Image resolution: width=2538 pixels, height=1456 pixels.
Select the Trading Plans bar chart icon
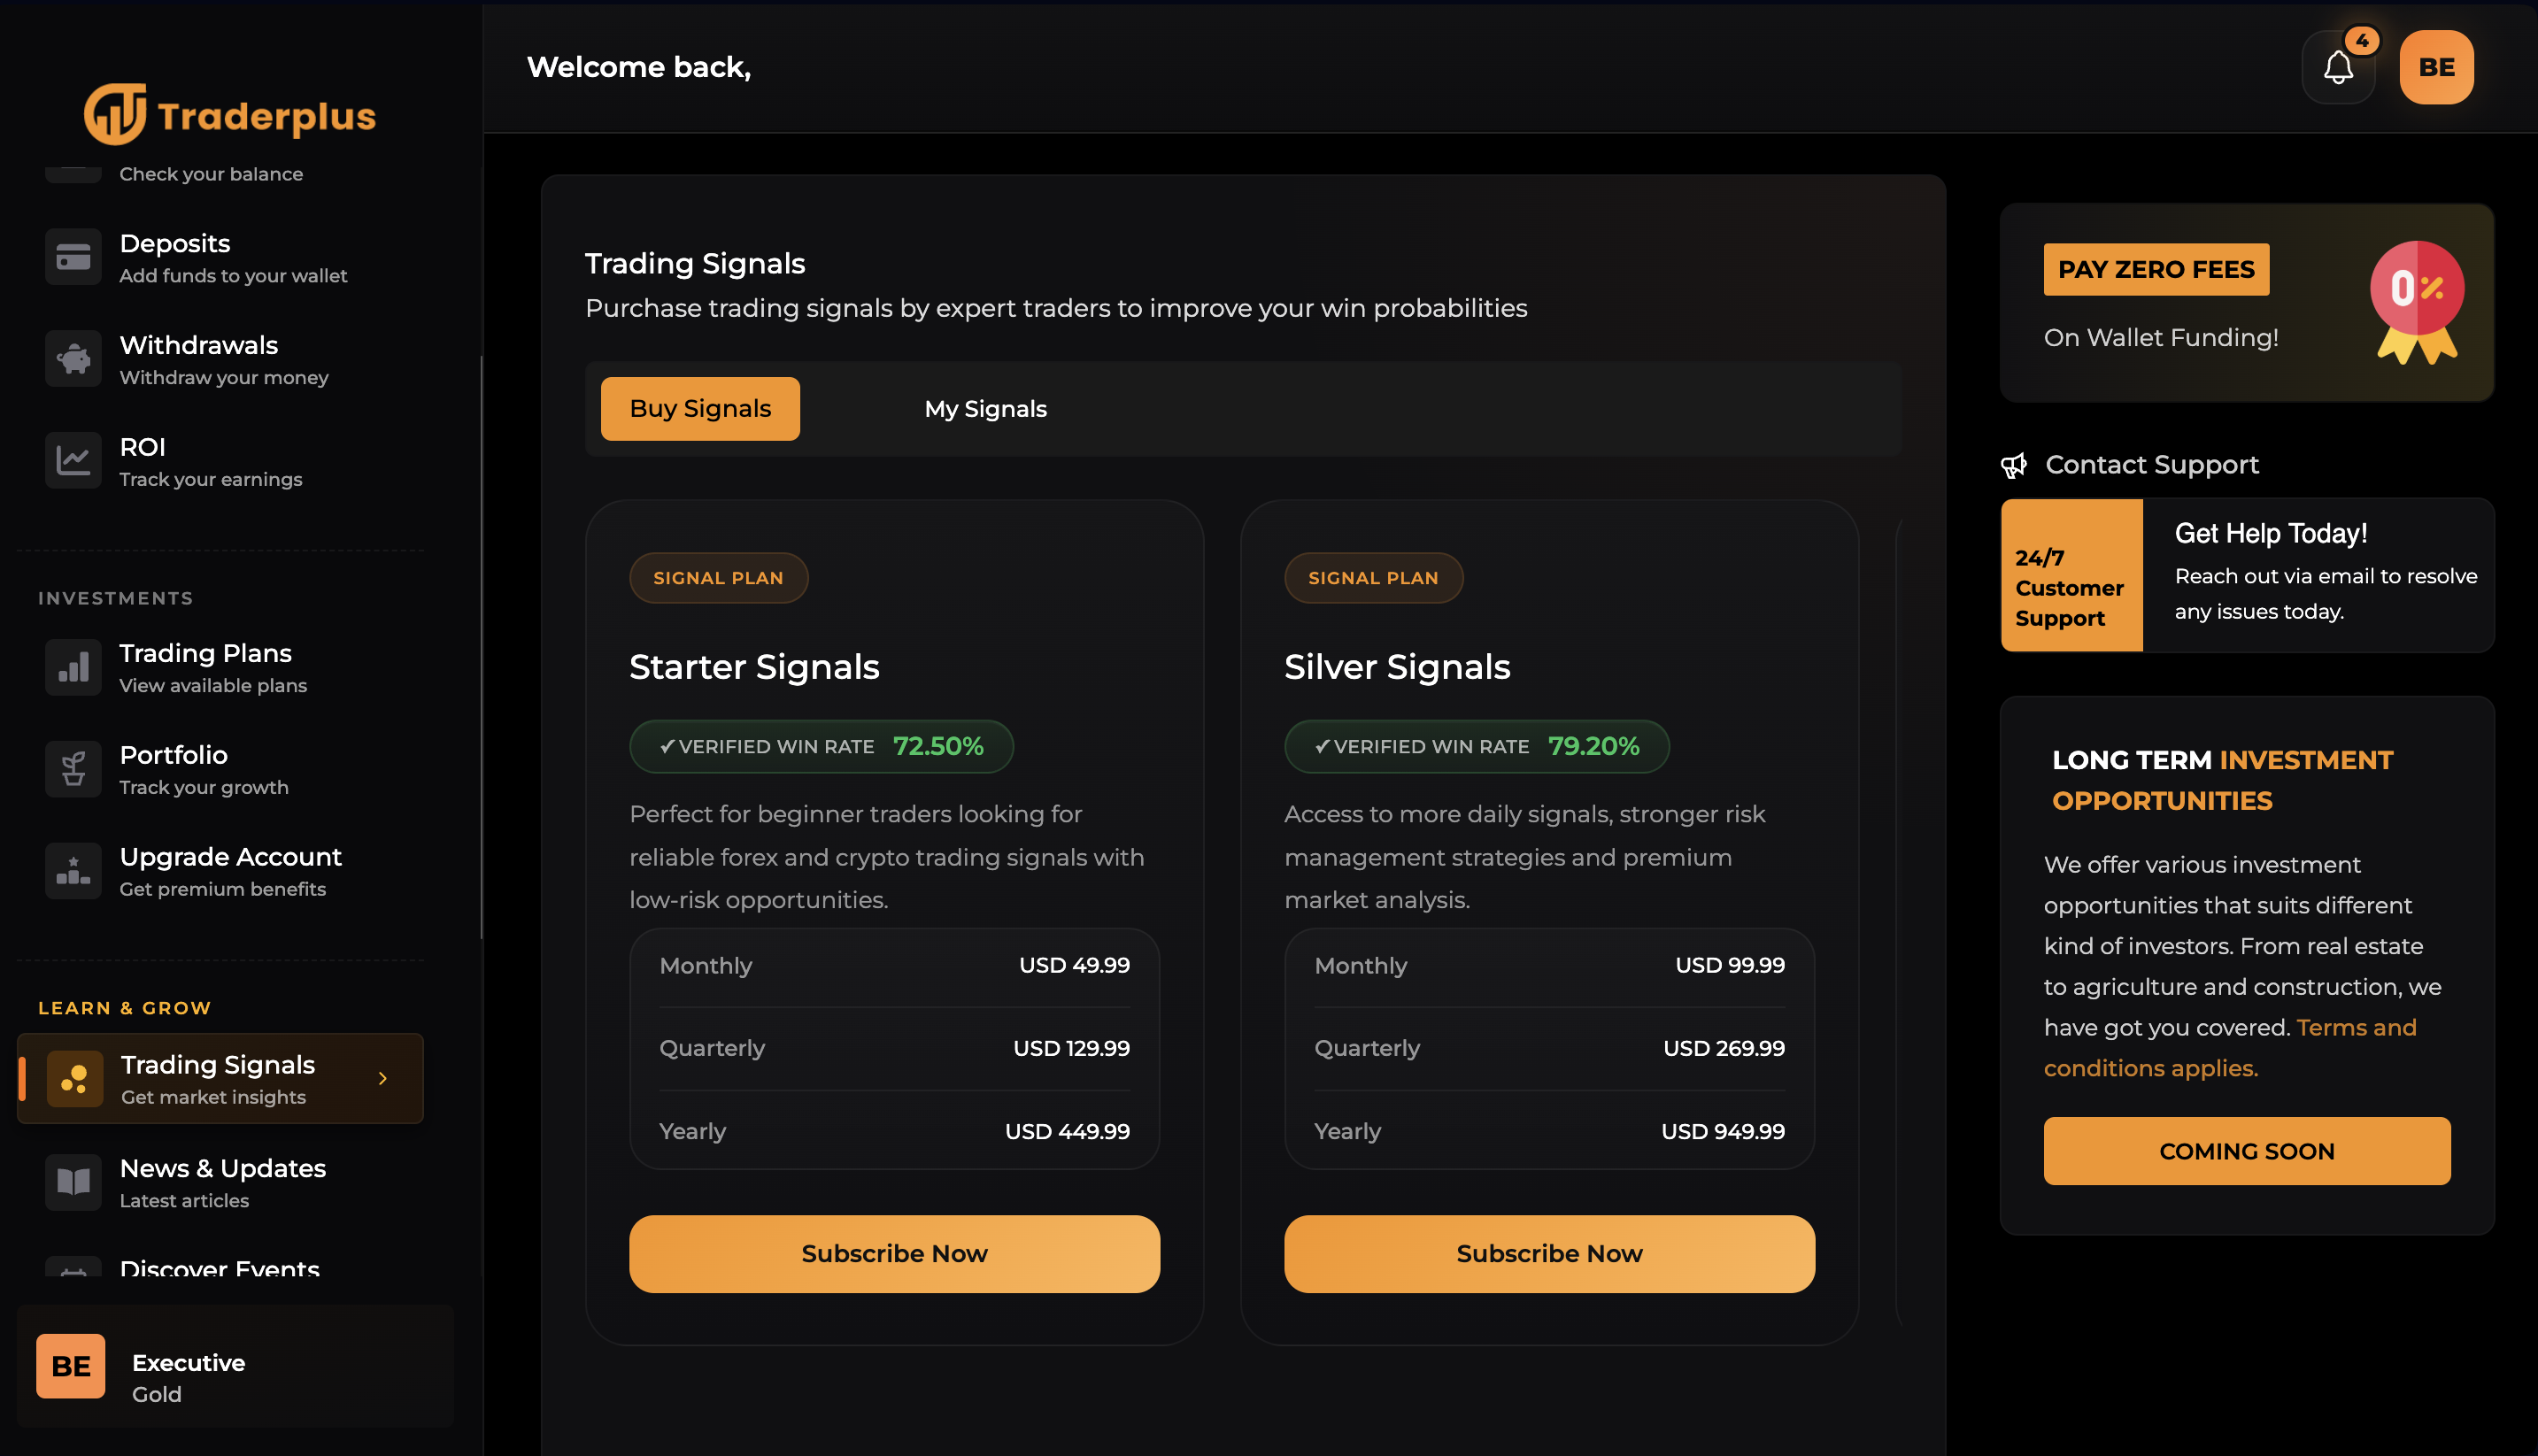coord(73,667)
